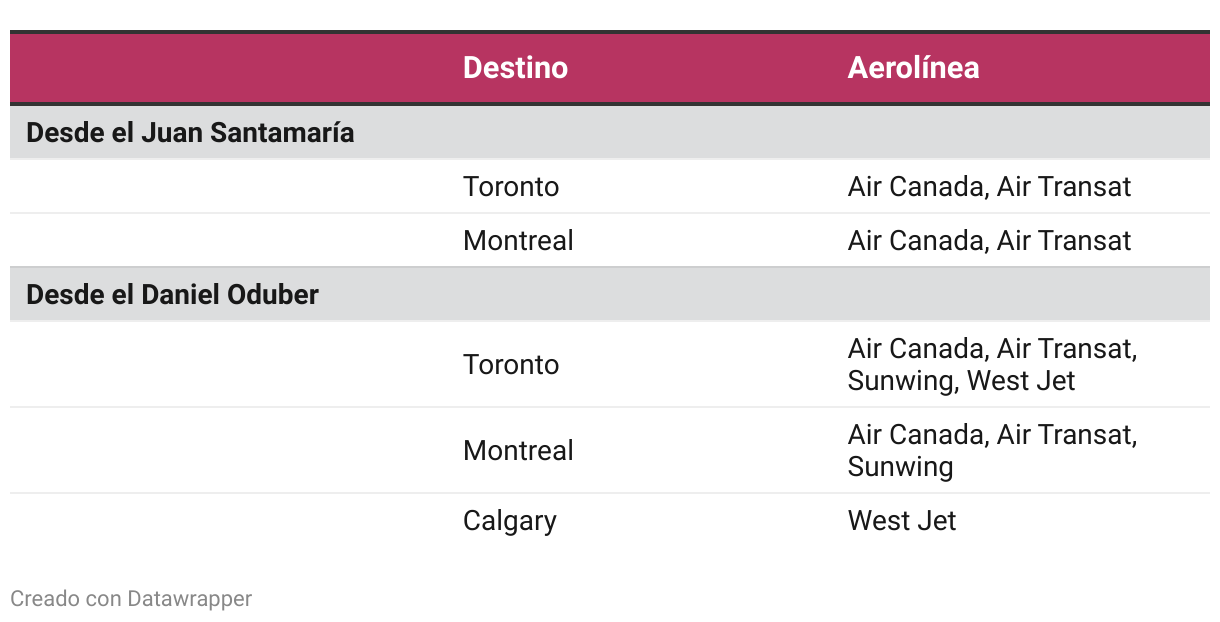Click 'Air Canada, Air Transat' in first Toronto row
Viewport: 1220px width, 622px height.
989,186
